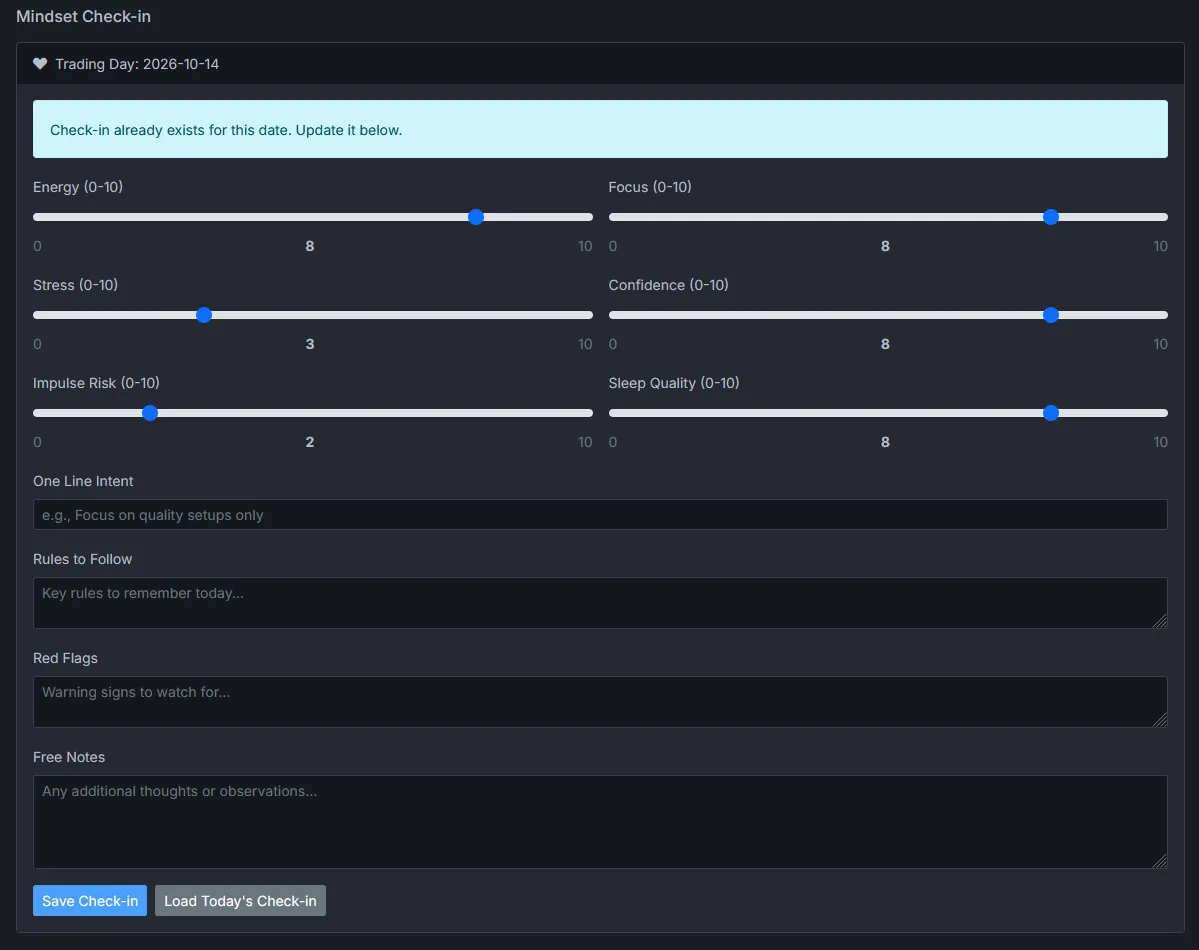The width and height of the screenshot is (1199, 950).
Task: Click the Focus slider handle
Action: pos(1051,217)
